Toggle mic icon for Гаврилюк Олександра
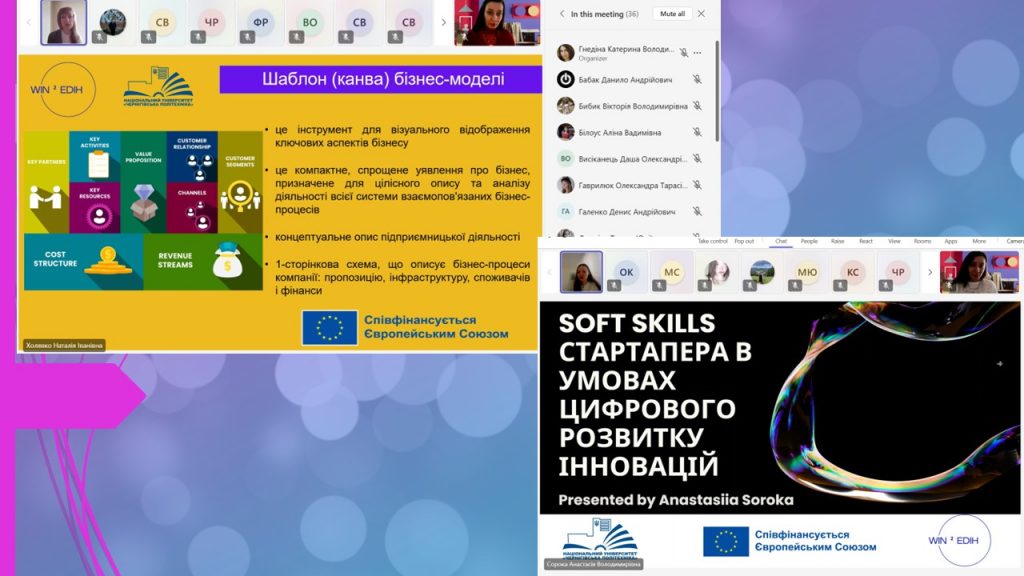Image resolution: width=1024 pixels, height=576 pixels. tap(697, 185)
